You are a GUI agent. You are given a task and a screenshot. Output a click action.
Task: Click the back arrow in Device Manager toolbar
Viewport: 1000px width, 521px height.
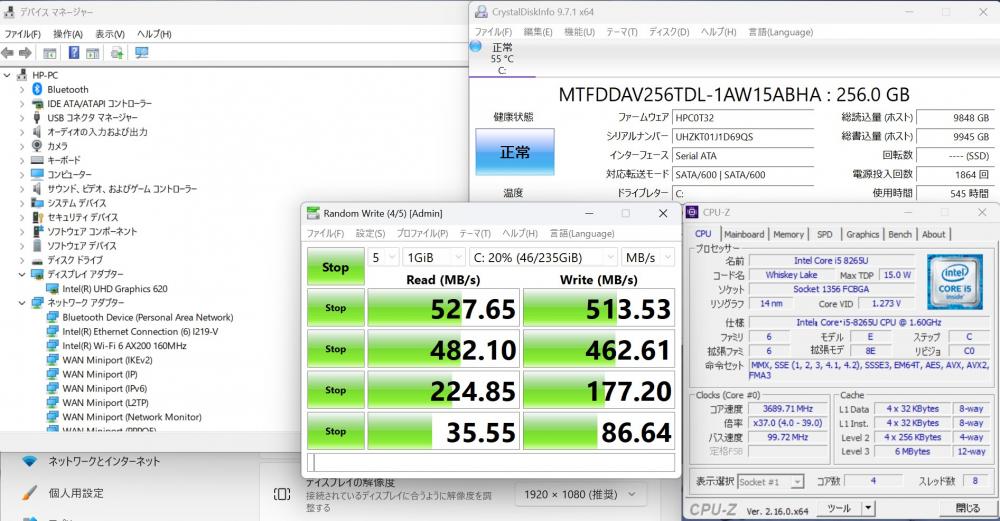(8, 53)
